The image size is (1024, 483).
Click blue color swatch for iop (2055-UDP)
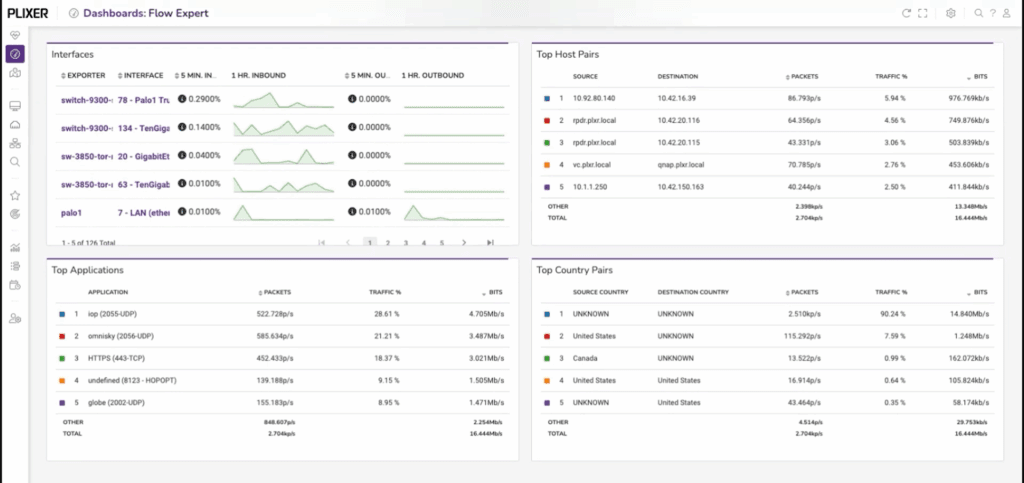tap(63, 314)
